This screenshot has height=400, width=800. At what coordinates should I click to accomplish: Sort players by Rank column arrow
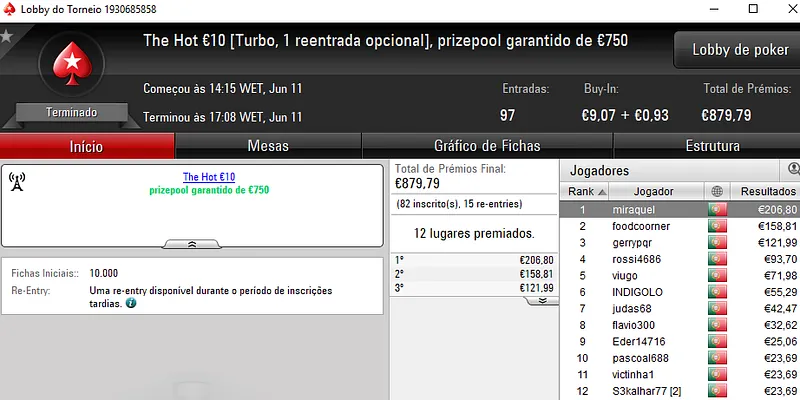[x=602, y=192]
